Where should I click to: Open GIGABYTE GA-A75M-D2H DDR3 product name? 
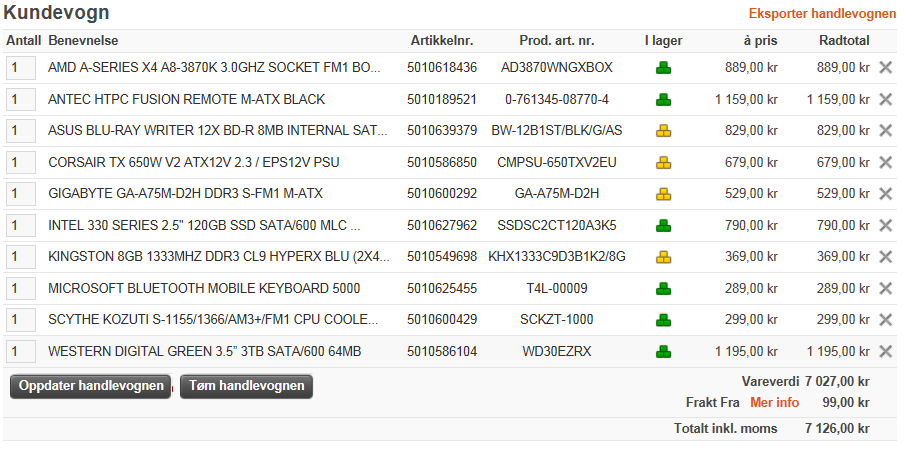point(185,194)
